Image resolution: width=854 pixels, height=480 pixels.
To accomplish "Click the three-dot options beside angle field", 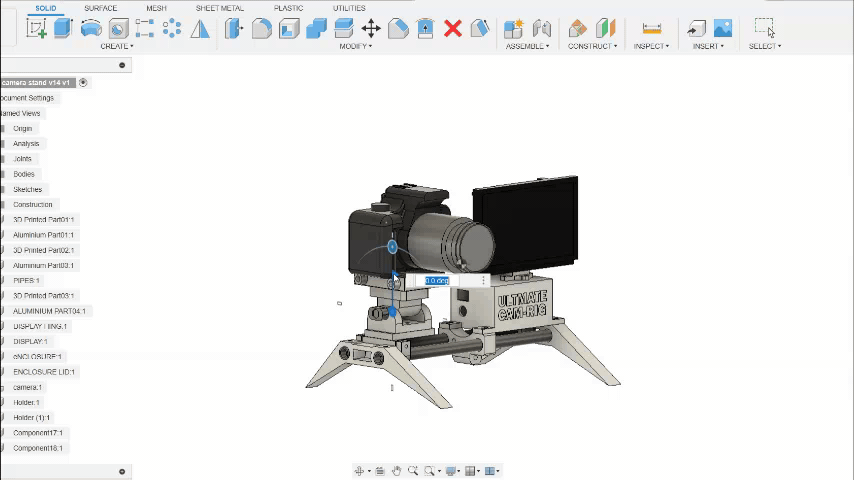I will pyautogui.click(x=483, y=281).
